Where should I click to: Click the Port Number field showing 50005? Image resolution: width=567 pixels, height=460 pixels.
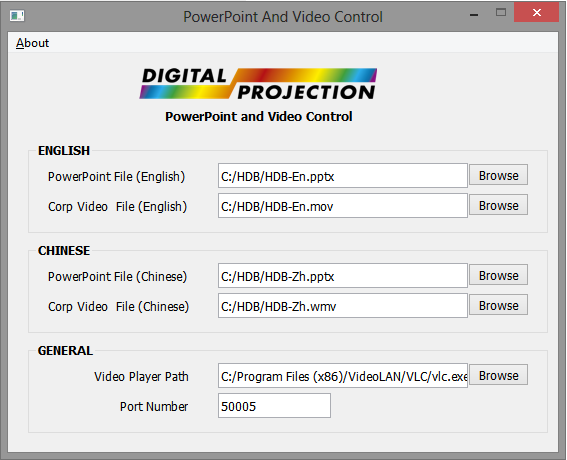pos(274,406)
